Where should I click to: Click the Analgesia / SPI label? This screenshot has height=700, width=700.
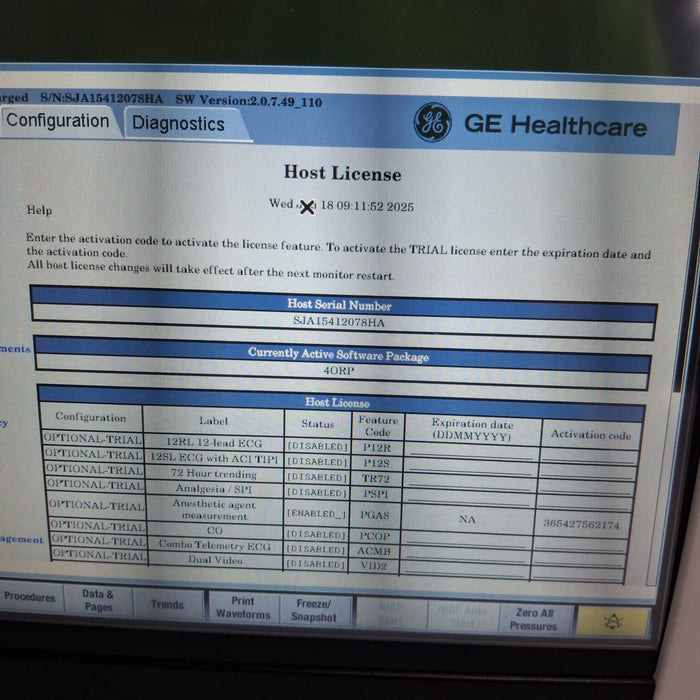pos(214,489)
